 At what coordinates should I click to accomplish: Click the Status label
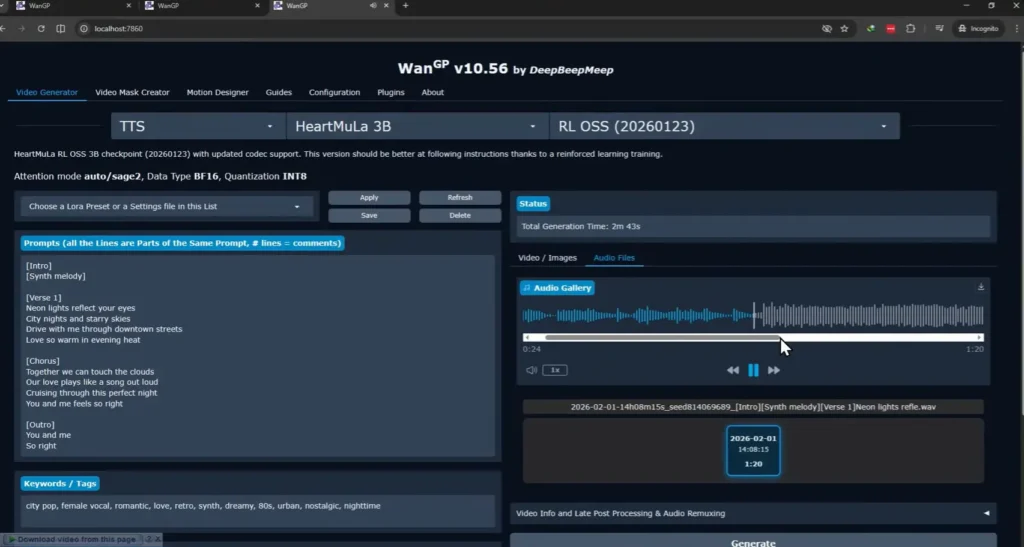pyautogui.click(x=533, y=204)
